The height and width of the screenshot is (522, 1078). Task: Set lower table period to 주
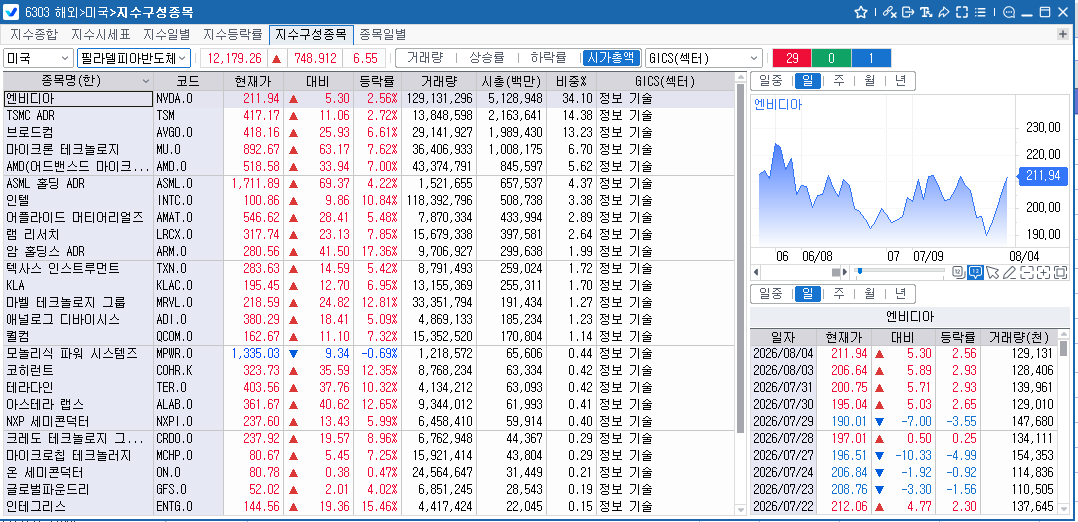[838, 294]
